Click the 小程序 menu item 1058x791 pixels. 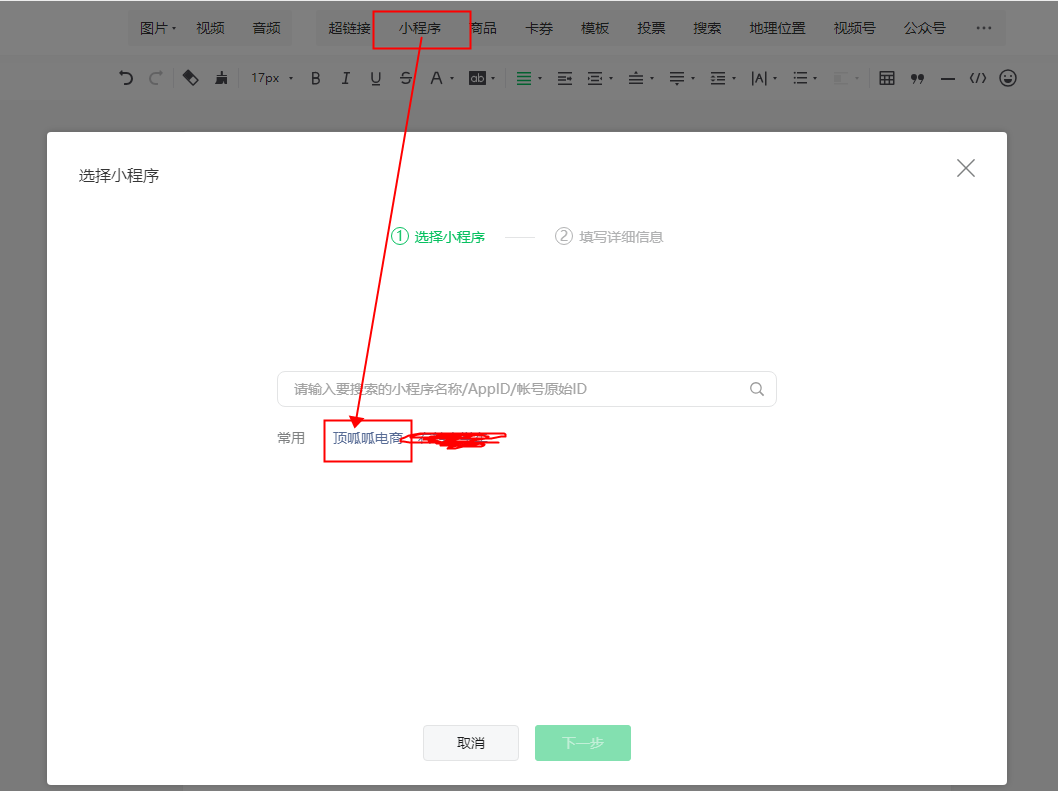[x=420, y=28]
